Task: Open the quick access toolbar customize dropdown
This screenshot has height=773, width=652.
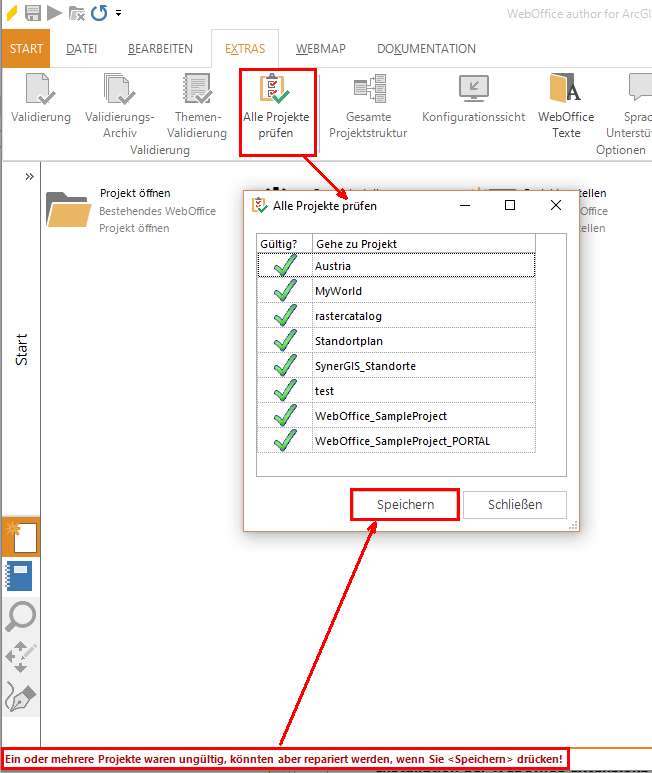Action: [118, 13]
